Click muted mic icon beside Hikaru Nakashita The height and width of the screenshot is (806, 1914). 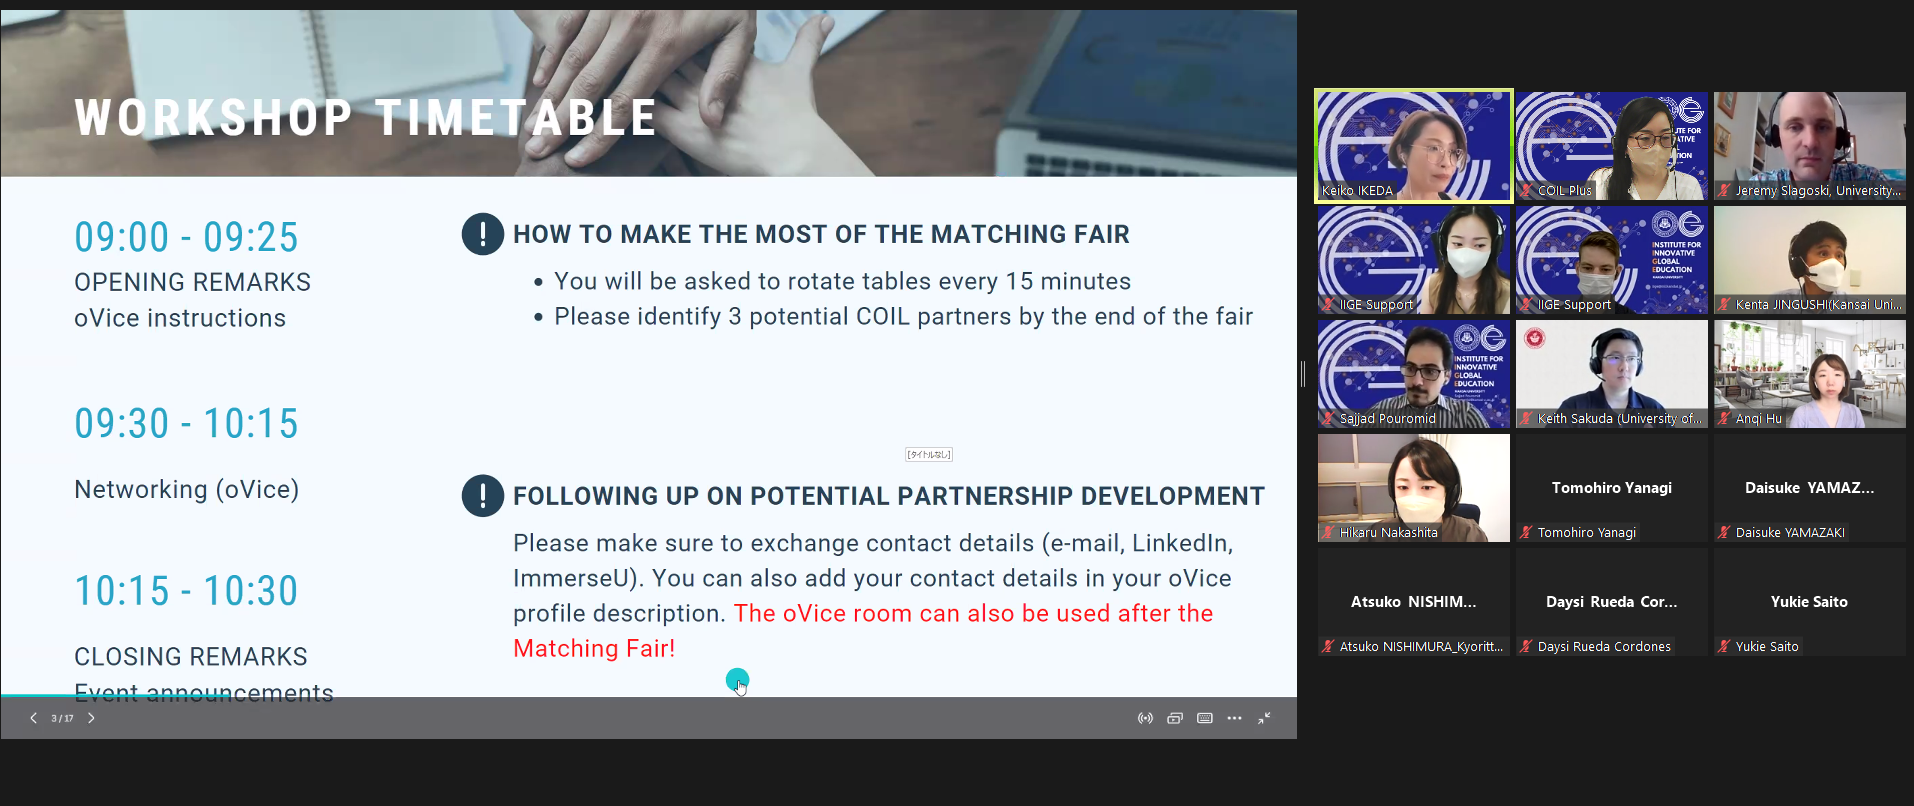pyautogui.click(x=1328, y=532)
